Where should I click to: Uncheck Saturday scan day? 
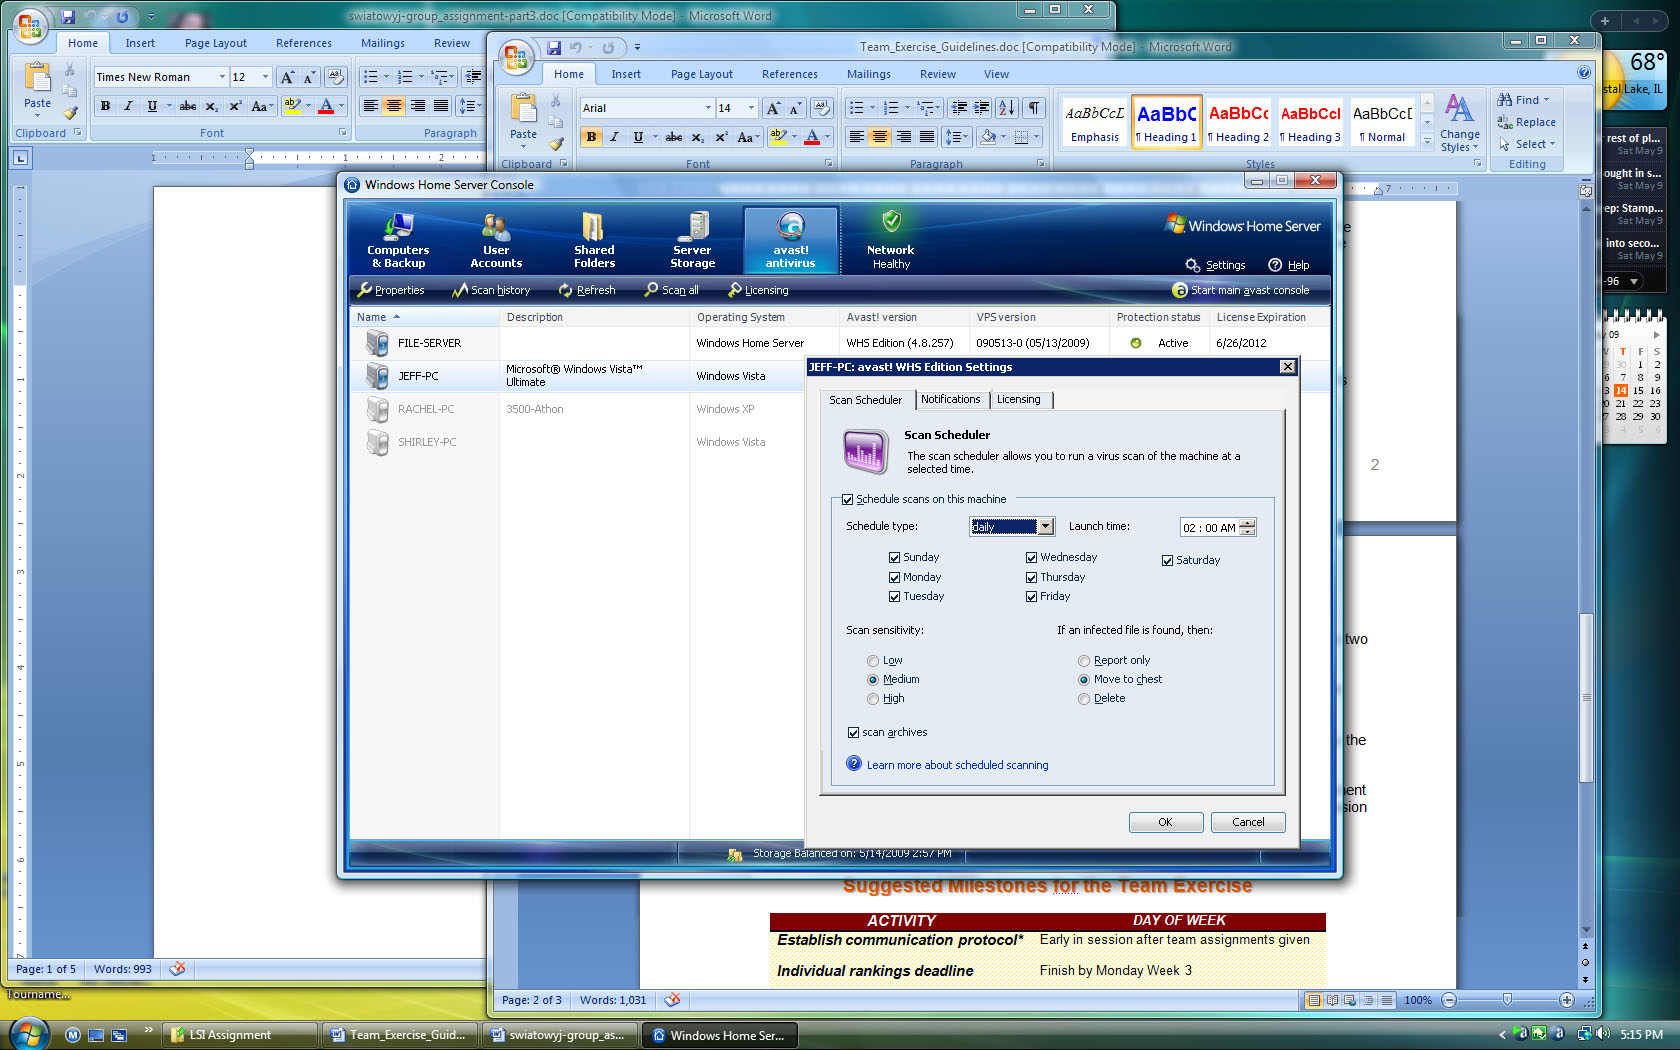tap(1167, 560)
